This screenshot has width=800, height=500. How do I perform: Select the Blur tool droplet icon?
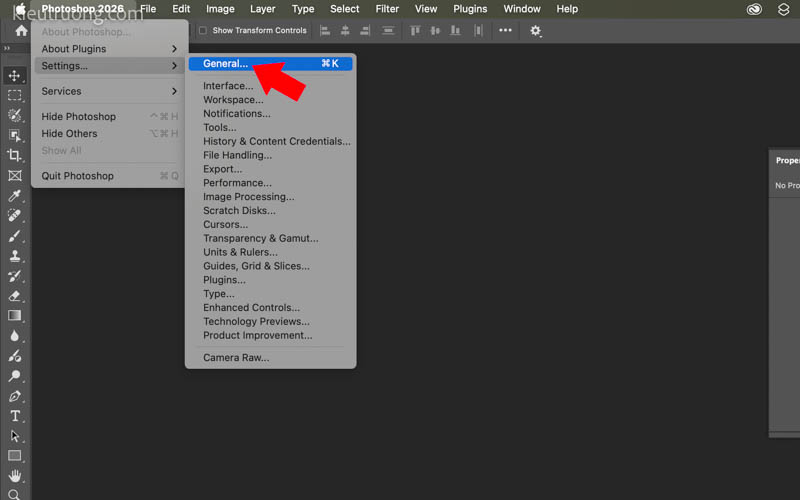pos(14,336)
